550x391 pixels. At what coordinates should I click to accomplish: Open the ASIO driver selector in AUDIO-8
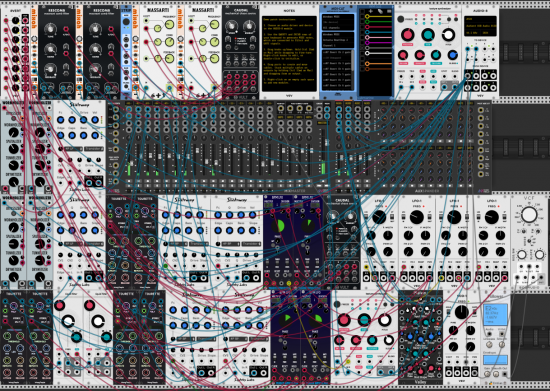pos(480,19)
